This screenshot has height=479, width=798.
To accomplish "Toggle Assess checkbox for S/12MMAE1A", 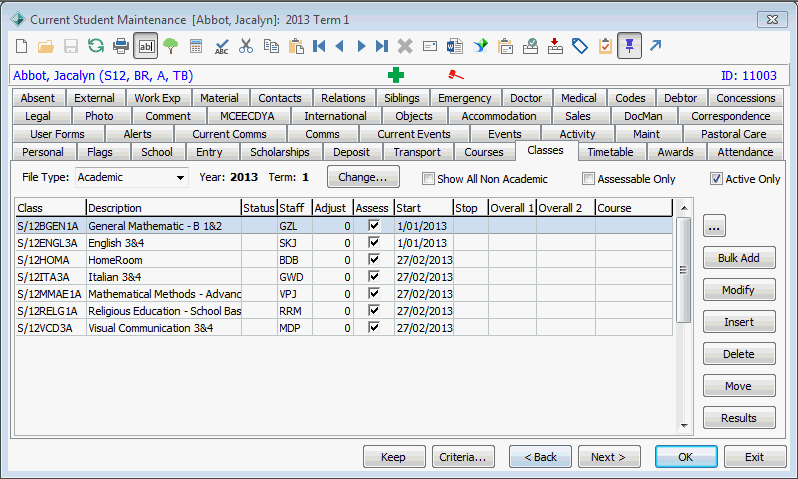I will 374,294.
